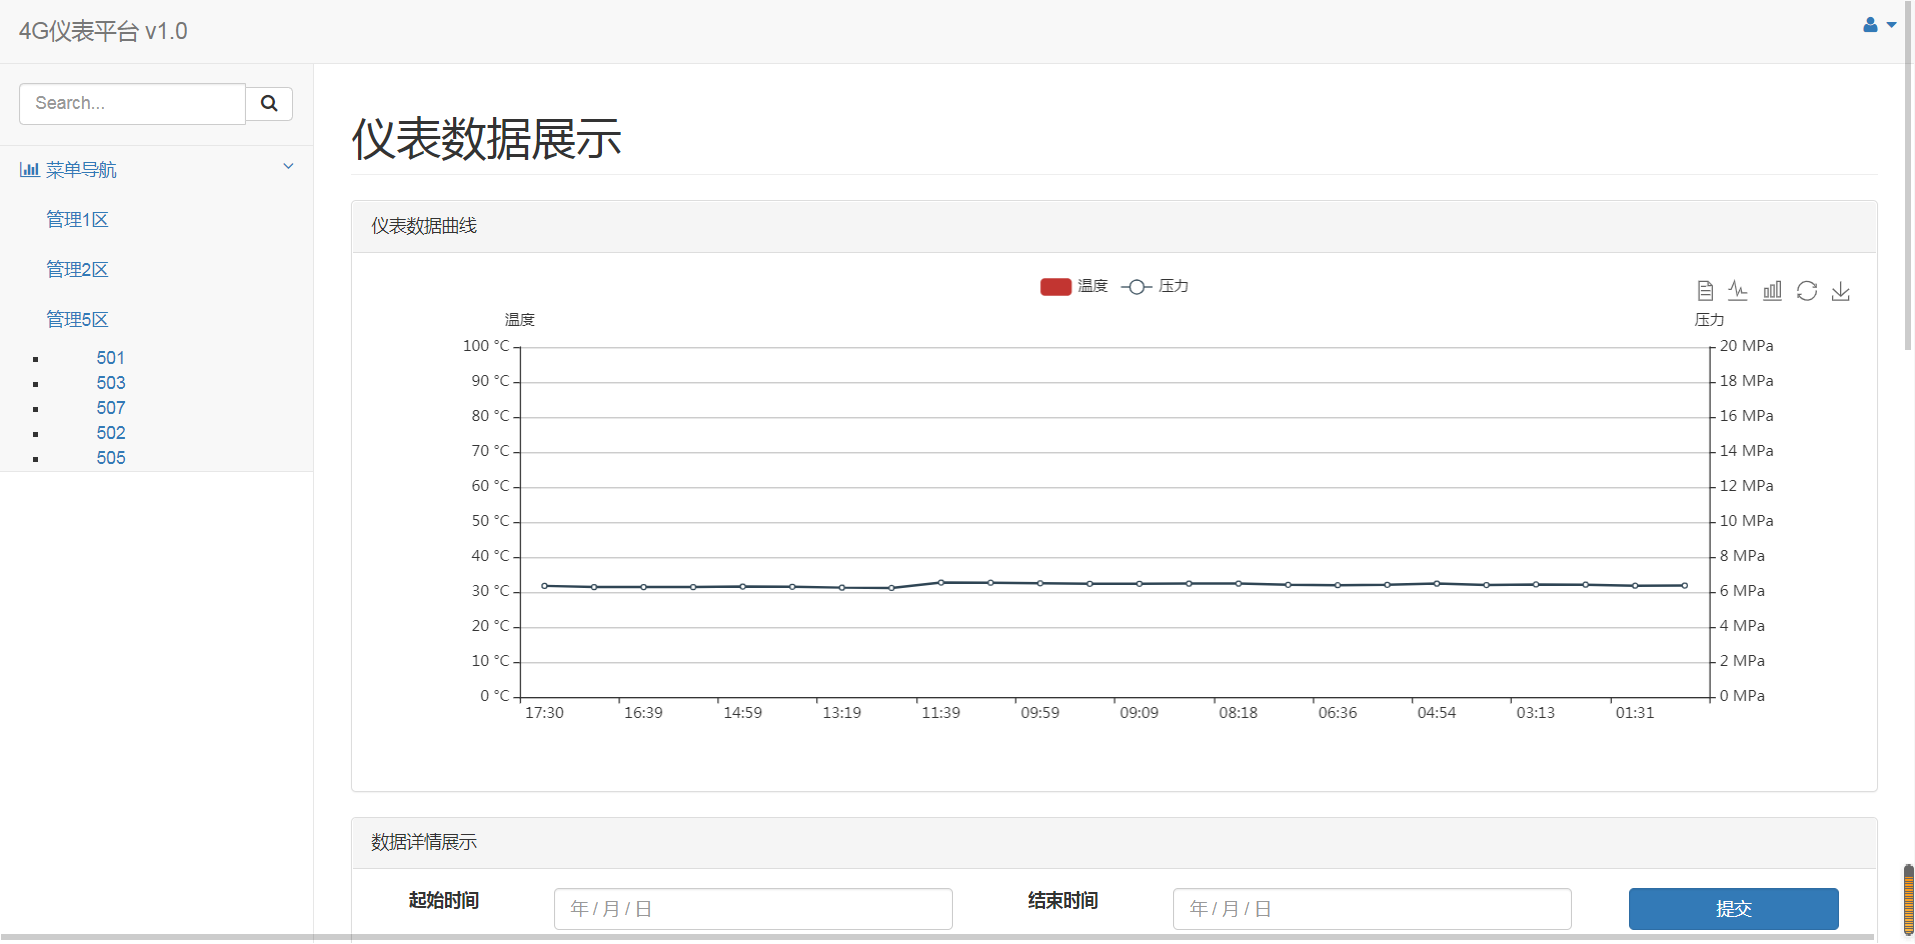Open the chart data view icon

tap(1705, 291)
